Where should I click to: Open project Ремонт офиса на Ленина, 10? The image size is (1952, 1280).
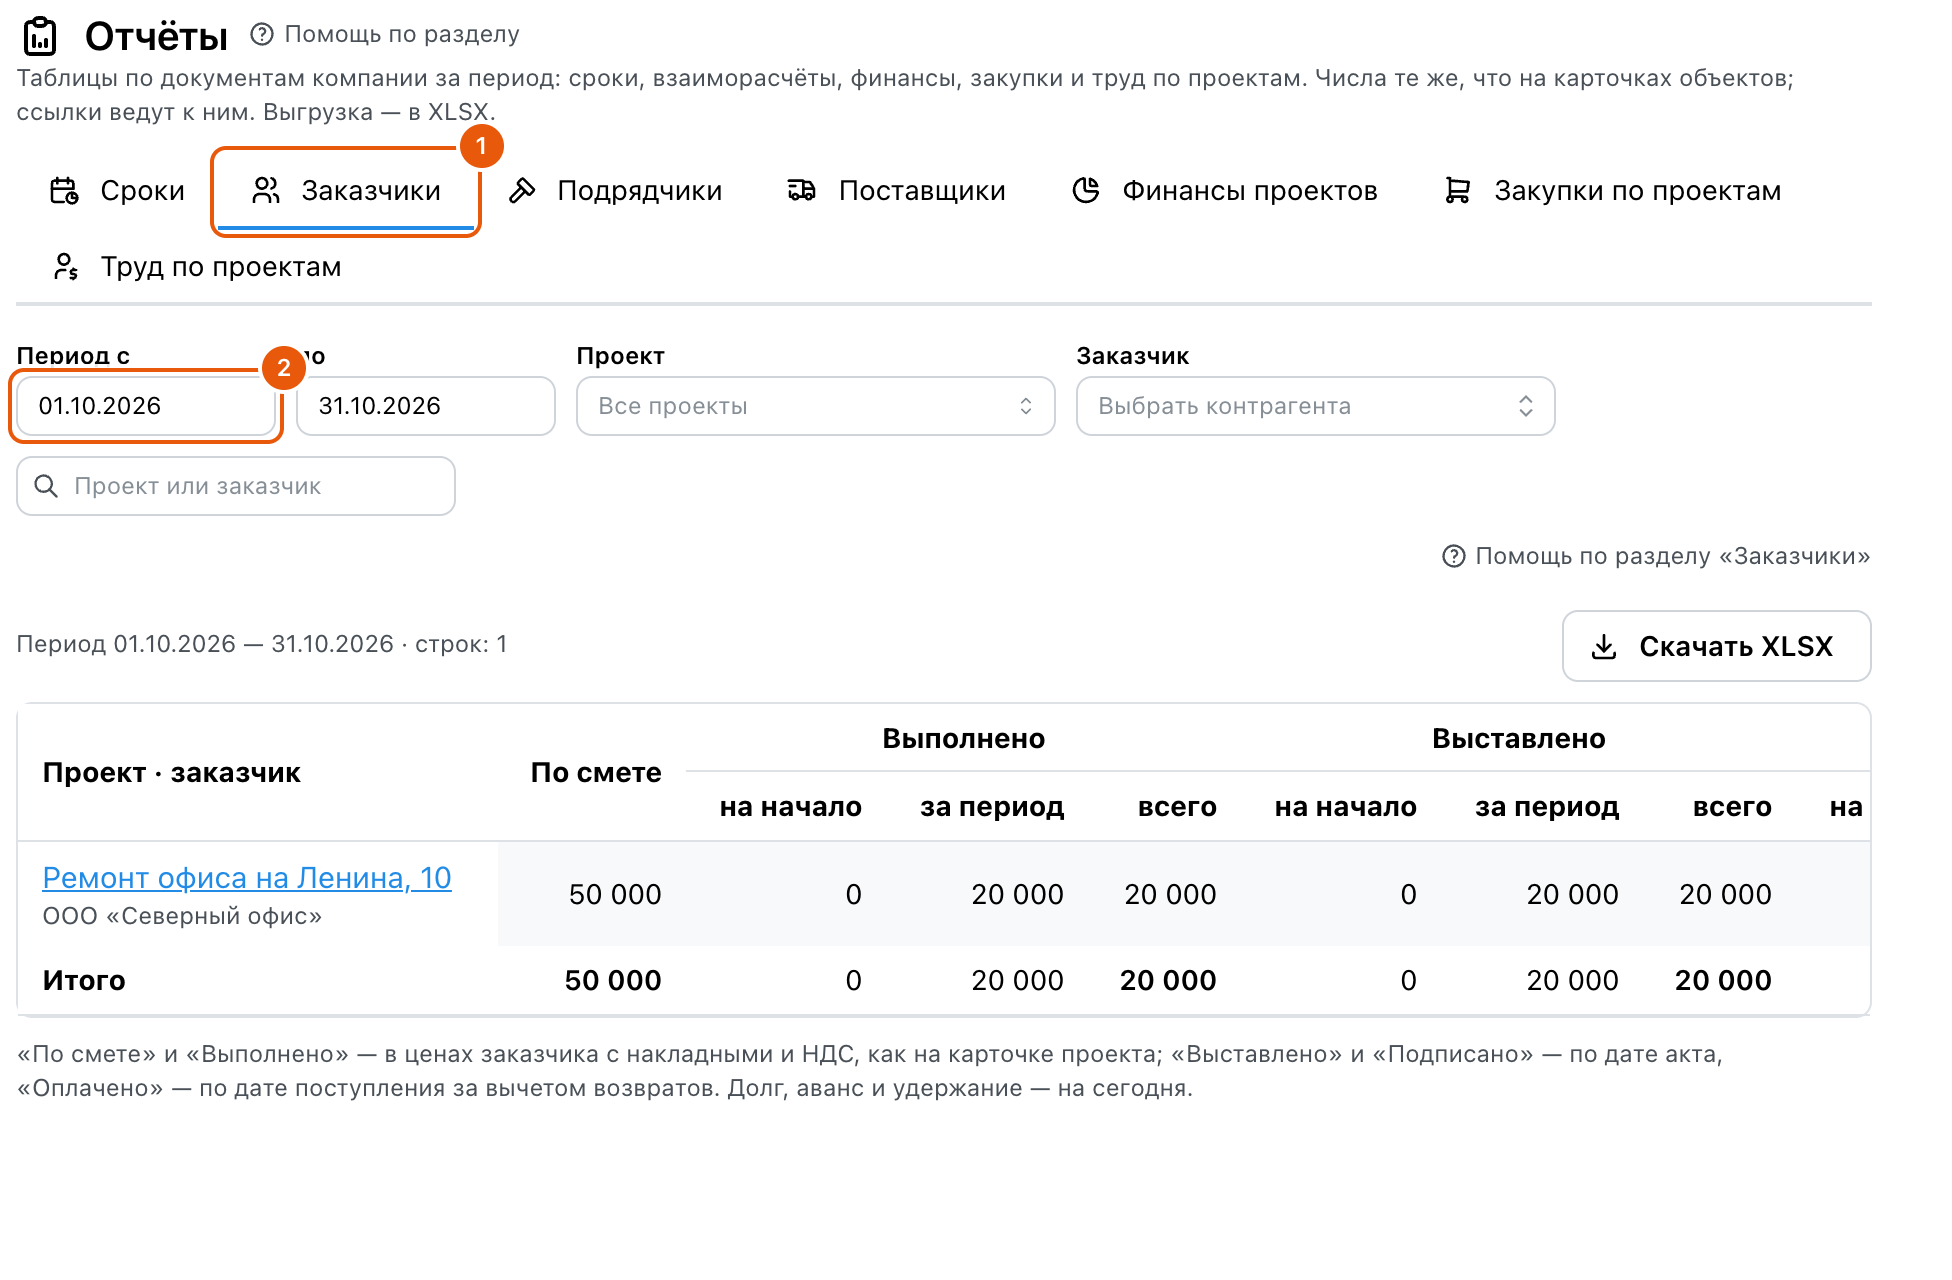(247, 877)
